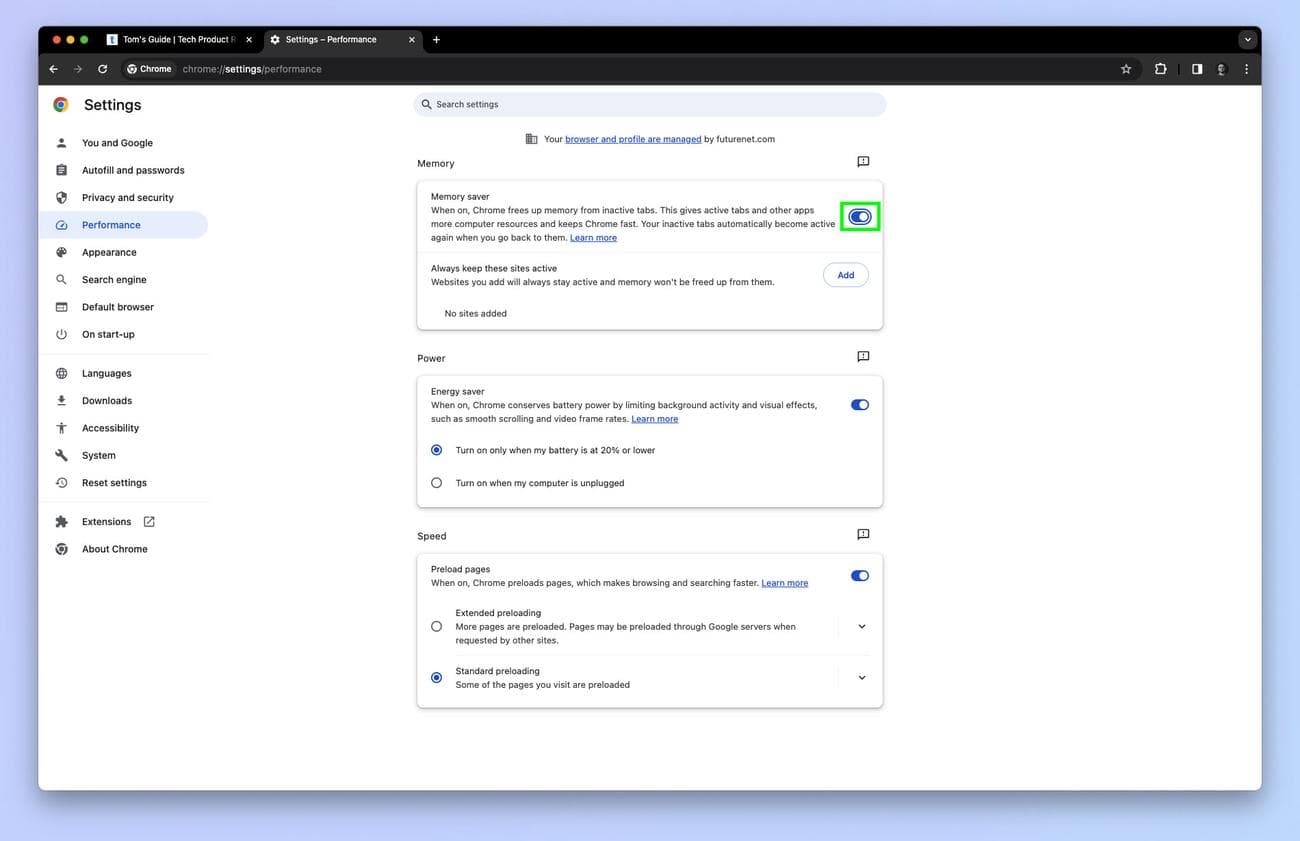The image size is (1300, 841).
Task: Click the Search settings field
Action: [x=650, y=104]
